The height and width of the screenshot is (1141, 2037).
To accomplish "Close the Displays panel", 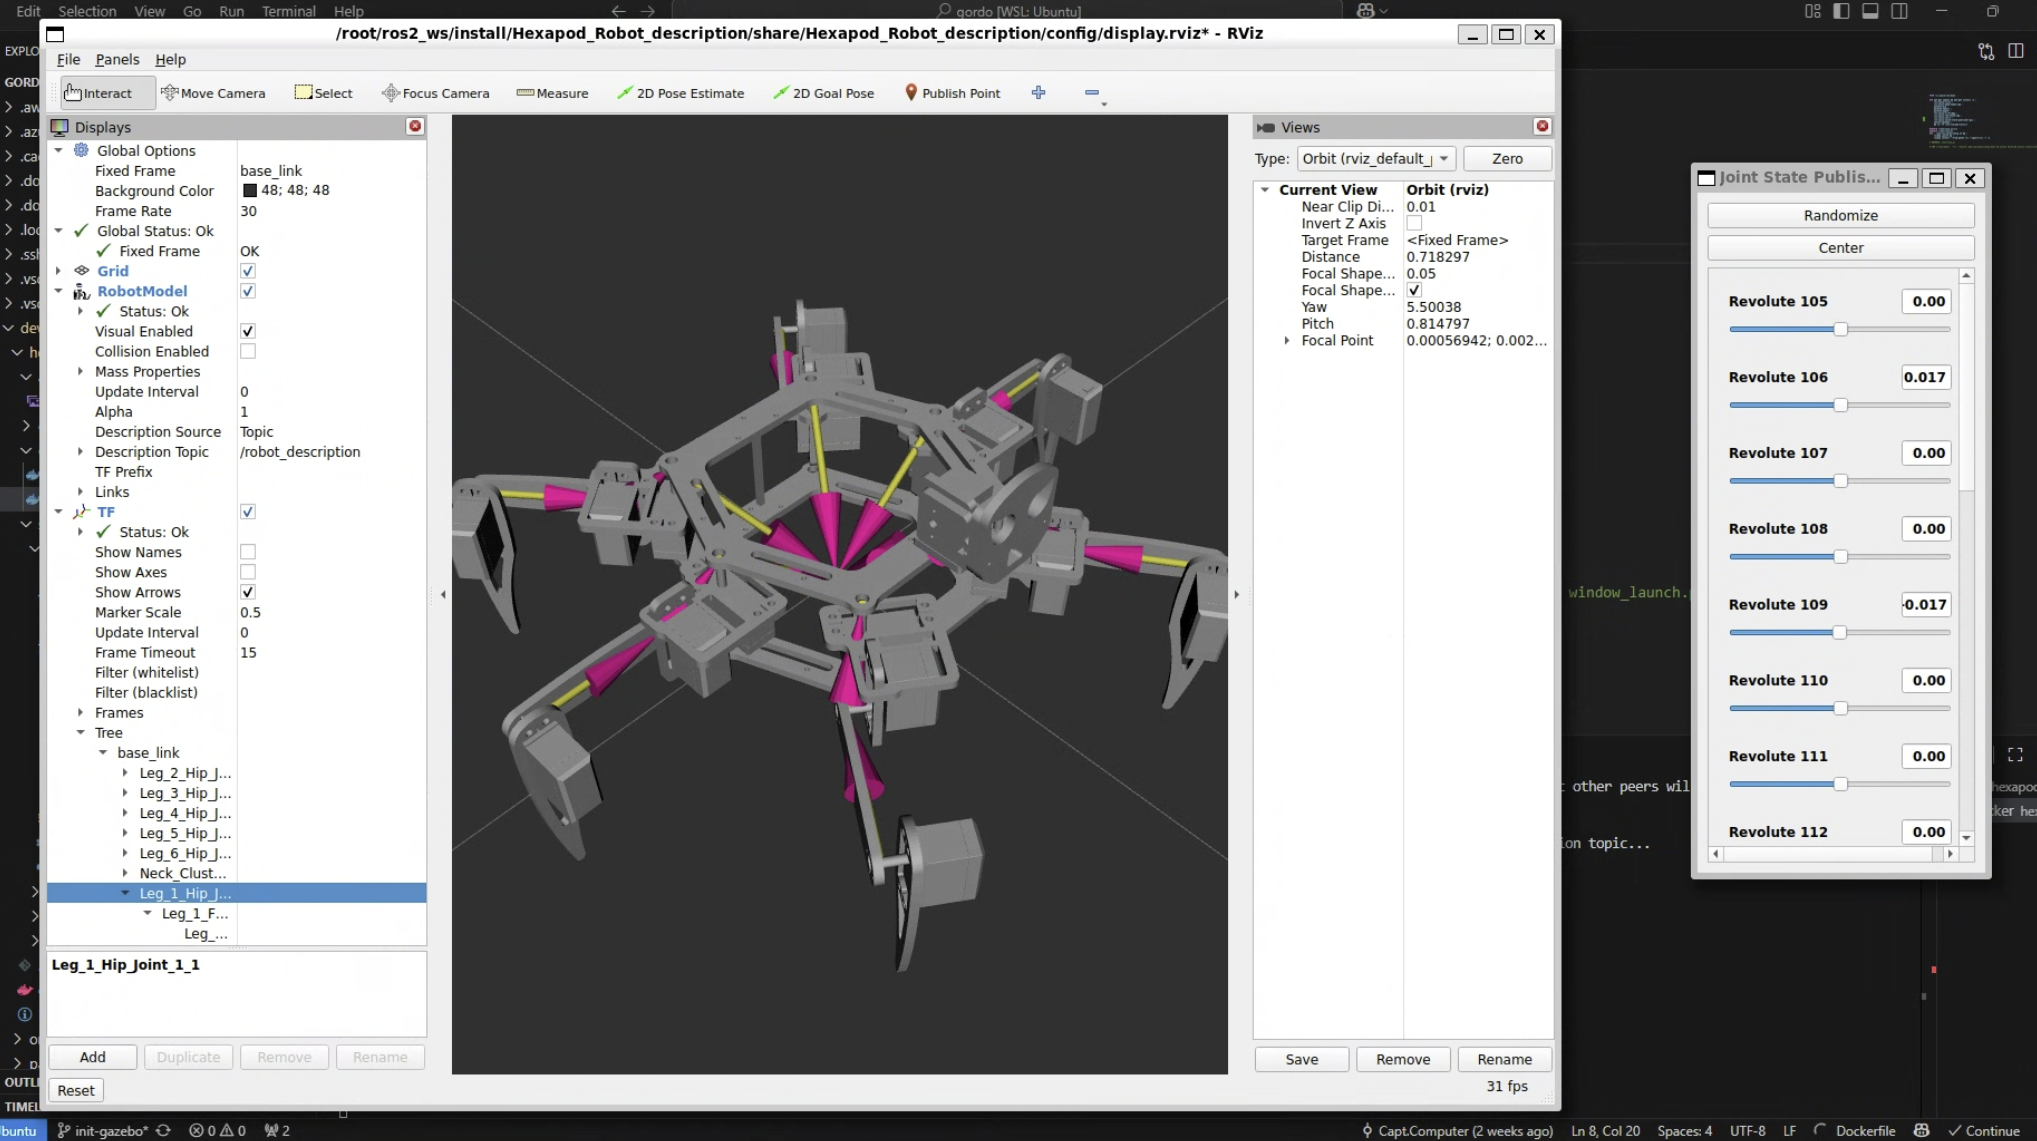I will [415, 126].
